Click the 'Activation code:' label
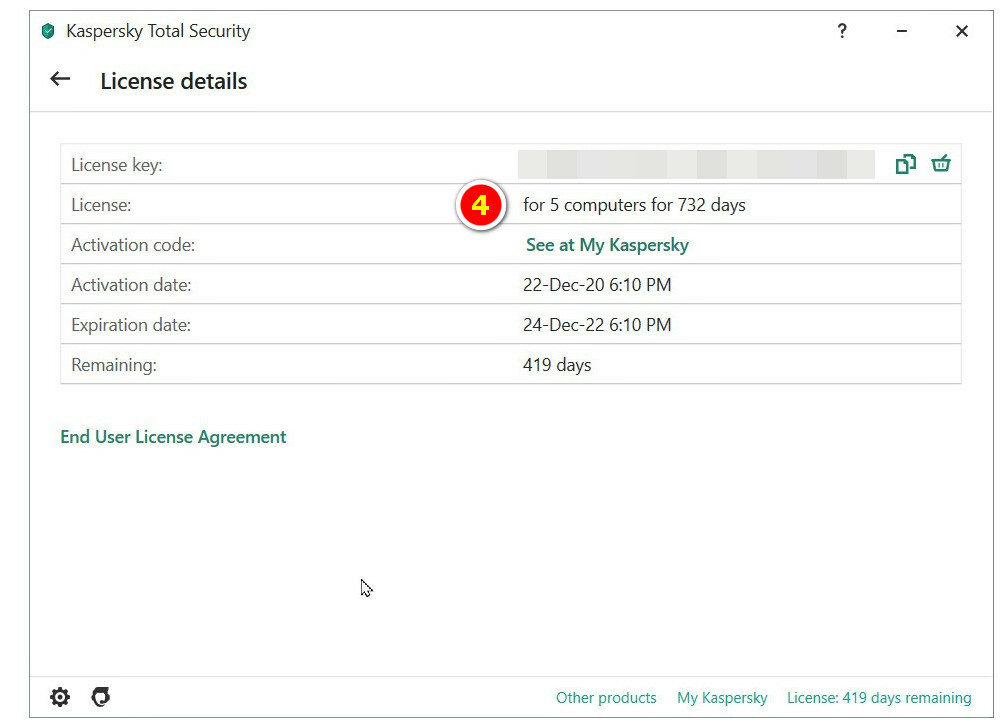 (133, 245)
